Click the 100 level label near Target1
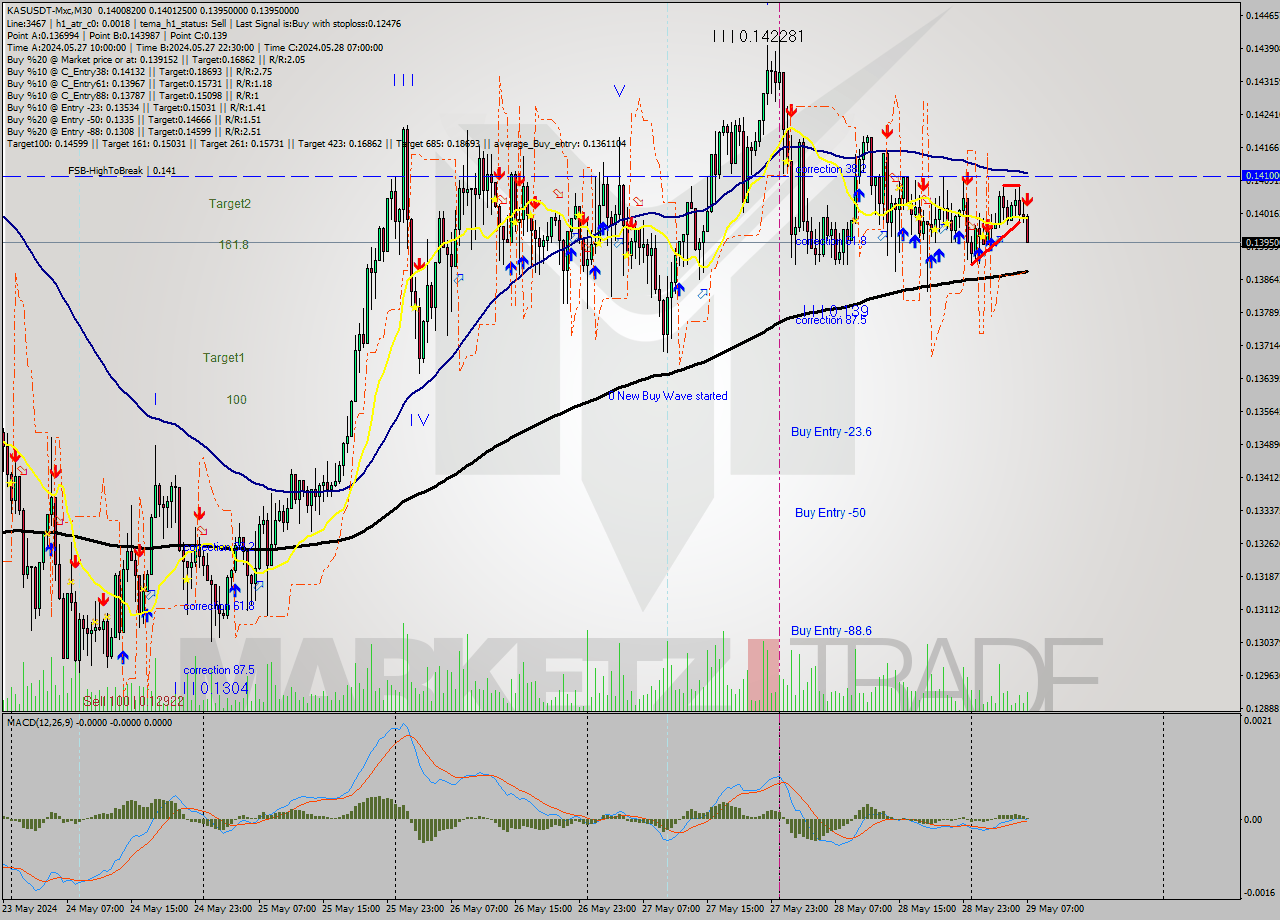The width and height of the screenshot is (1280, 920). pyautogui.click(x=236, y=400)
